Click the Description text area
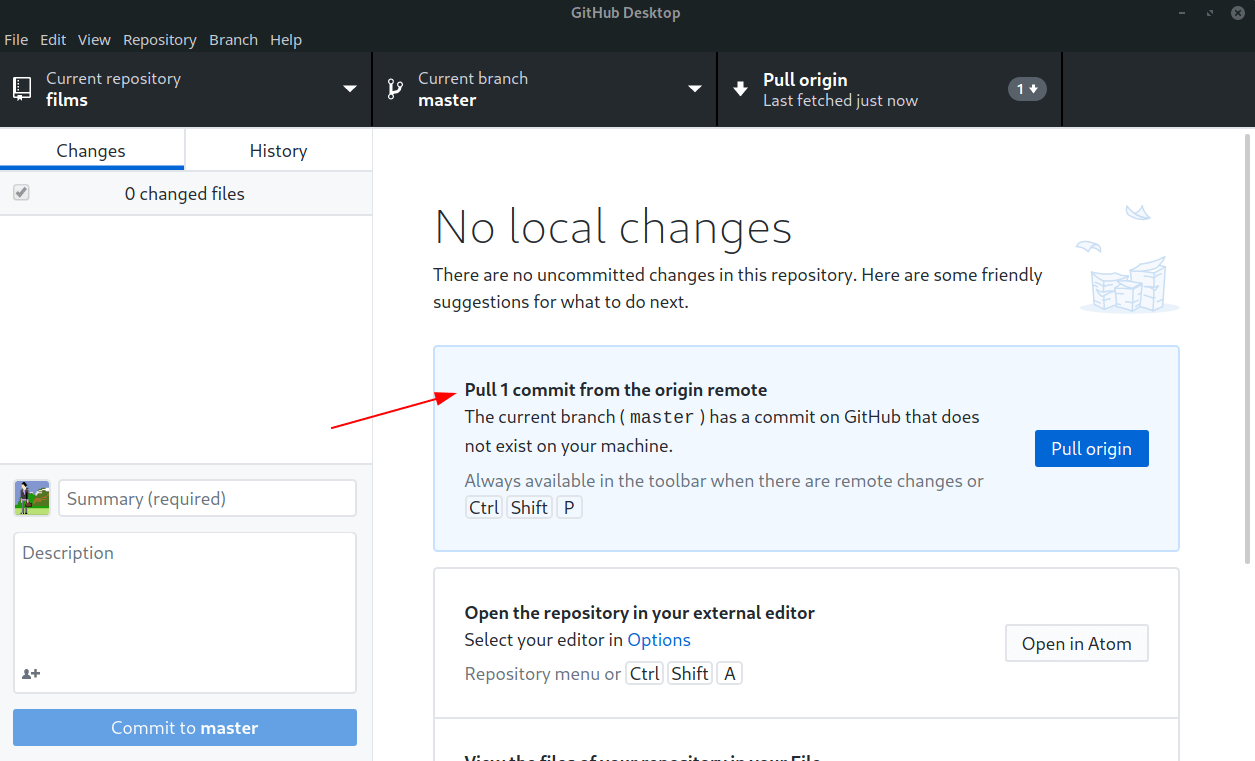This screenshot has height=761, width=1255. click(x=185, y=612)
